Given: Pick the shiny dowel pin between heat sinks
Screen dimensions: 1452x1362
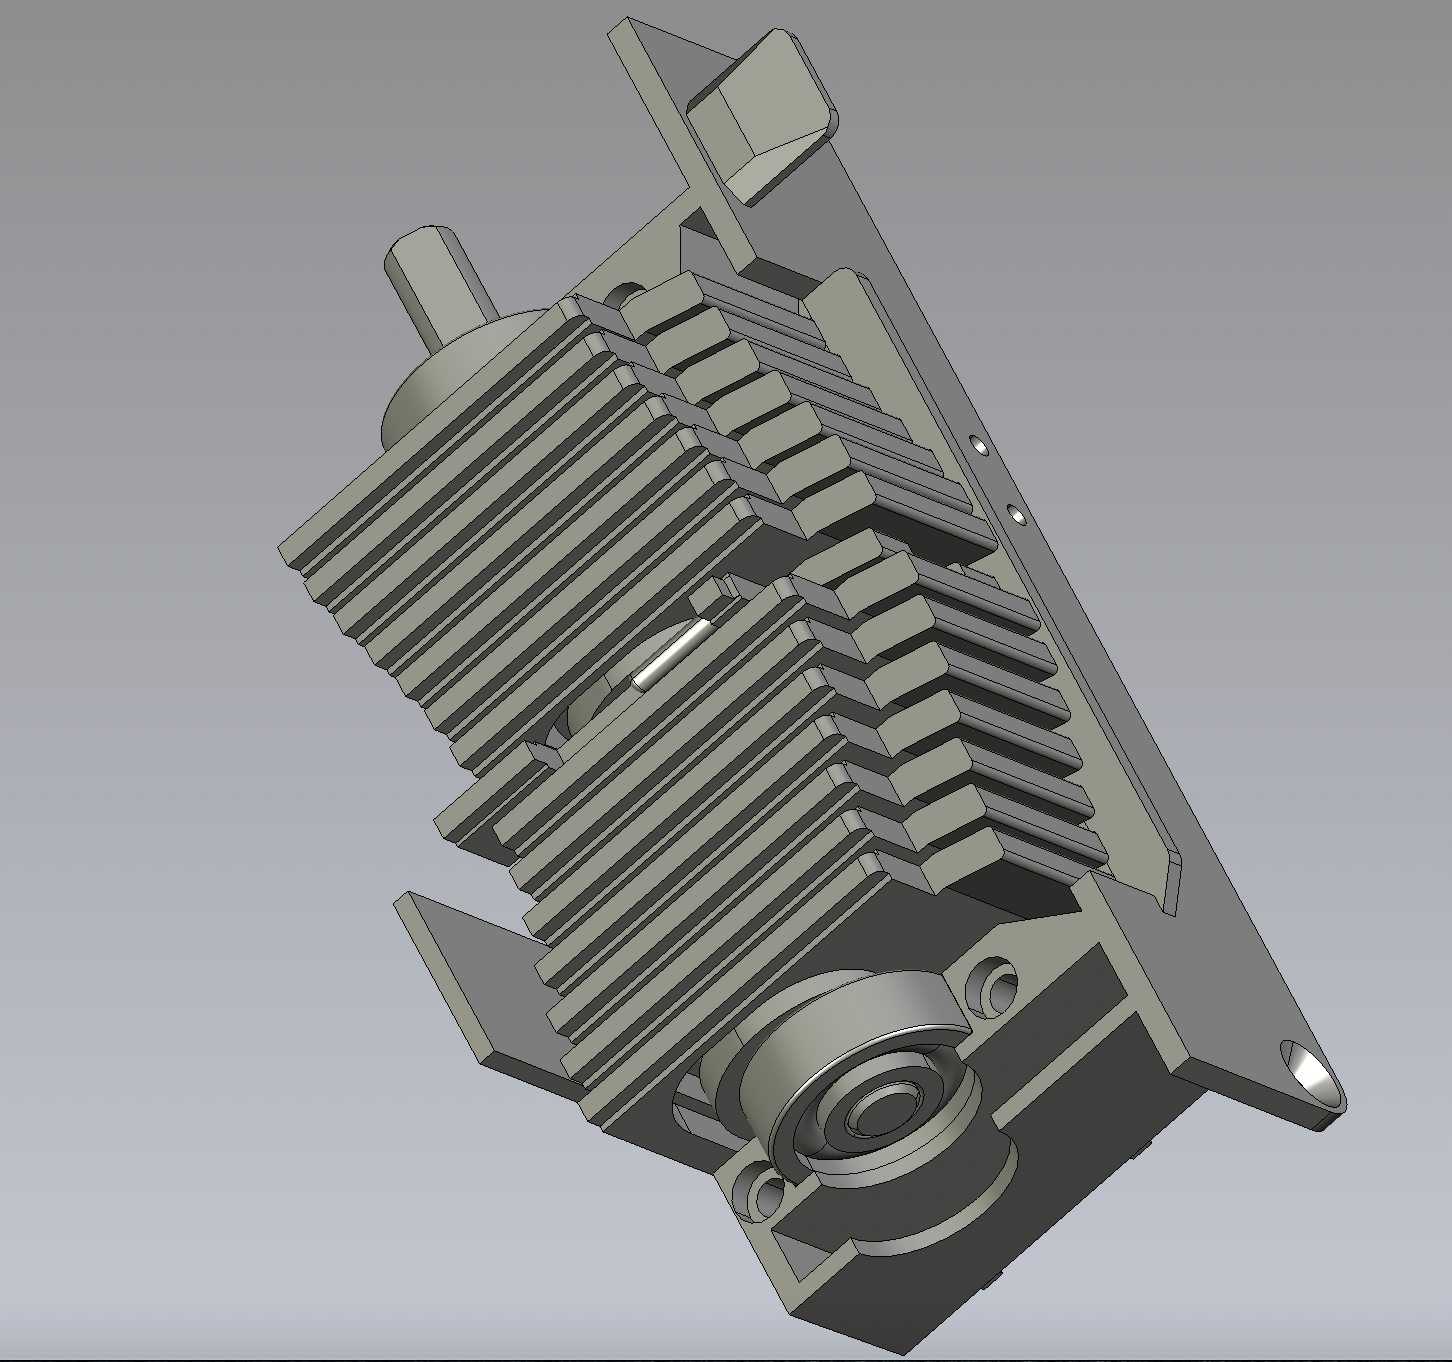Looking at the screenshot, I should coord(672,655).
